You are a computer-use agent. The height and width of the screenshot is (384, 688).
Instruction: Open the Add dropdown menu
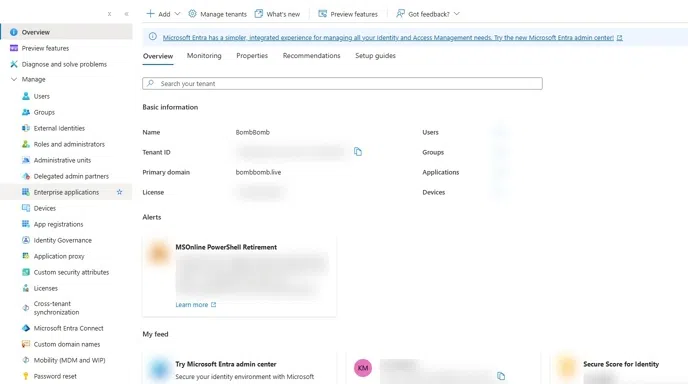click(163, 14)
